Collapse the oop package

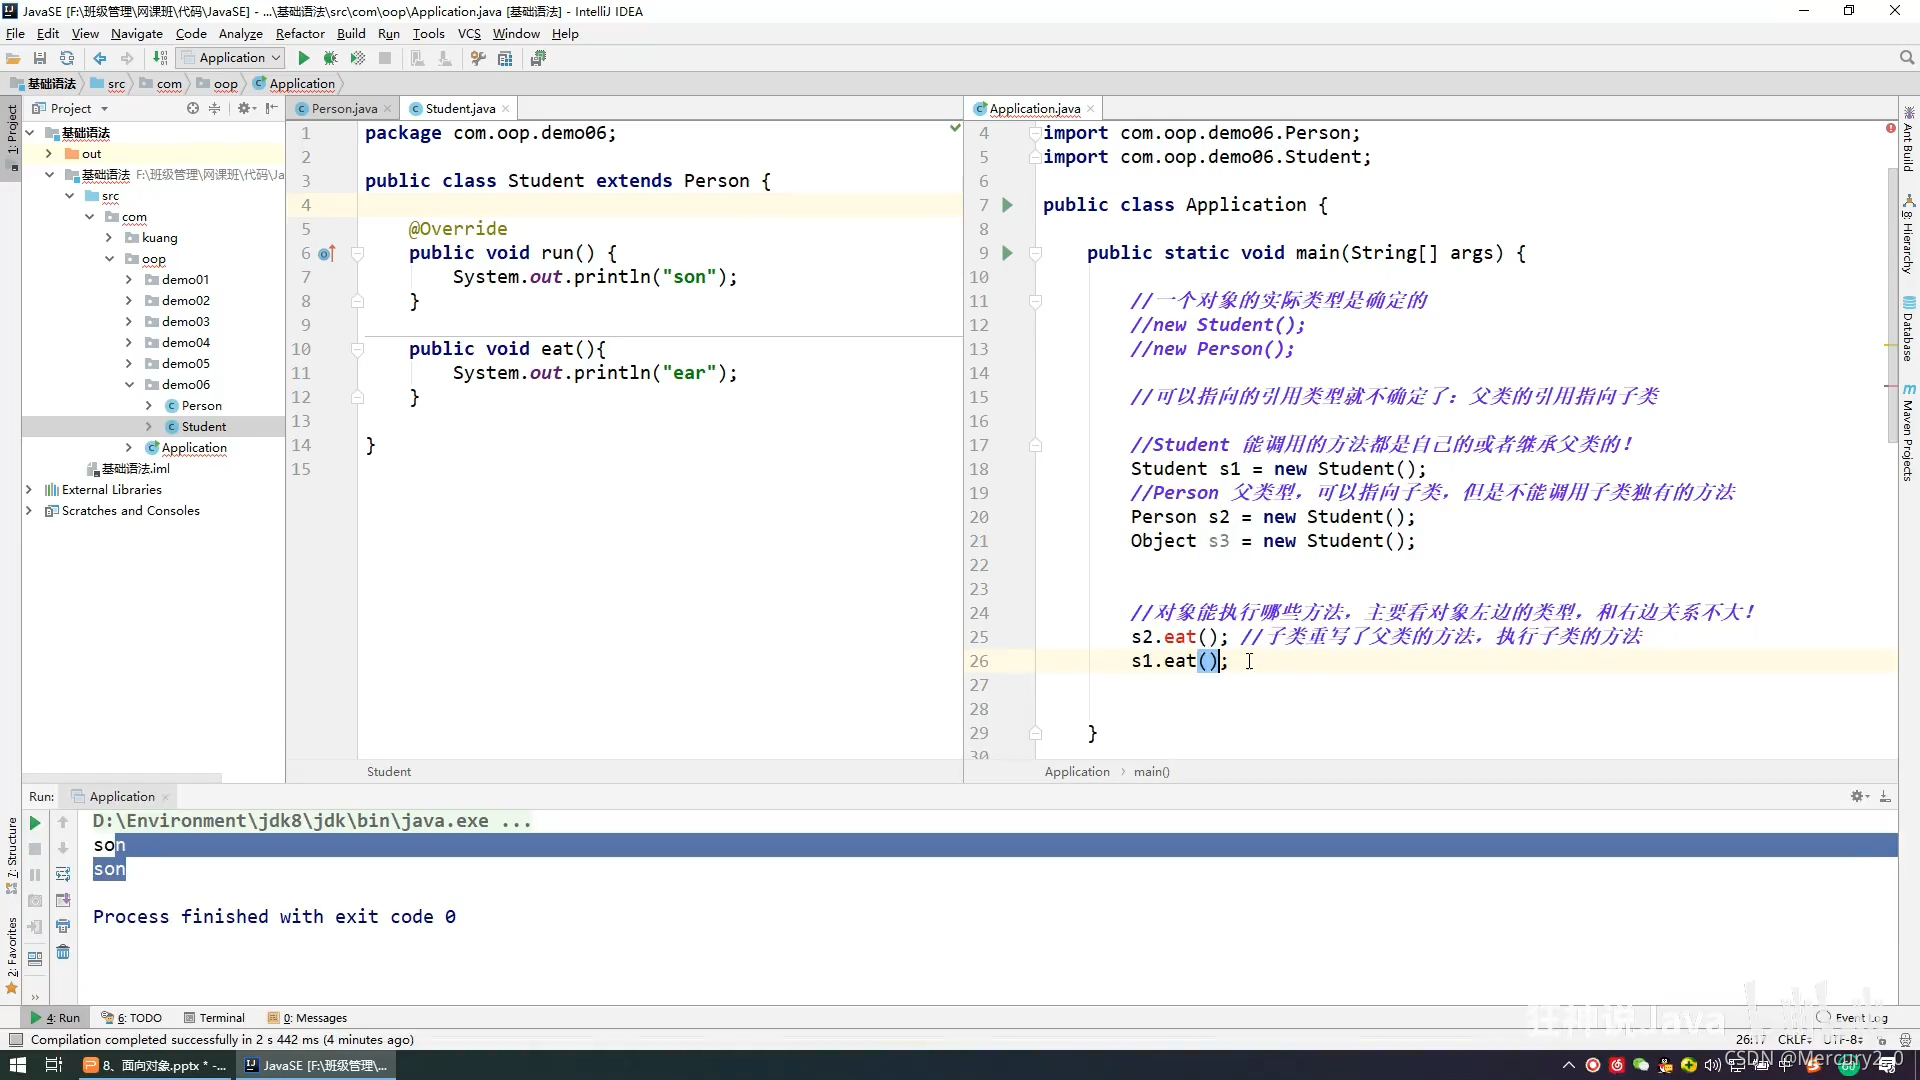(x=109, y=259)
